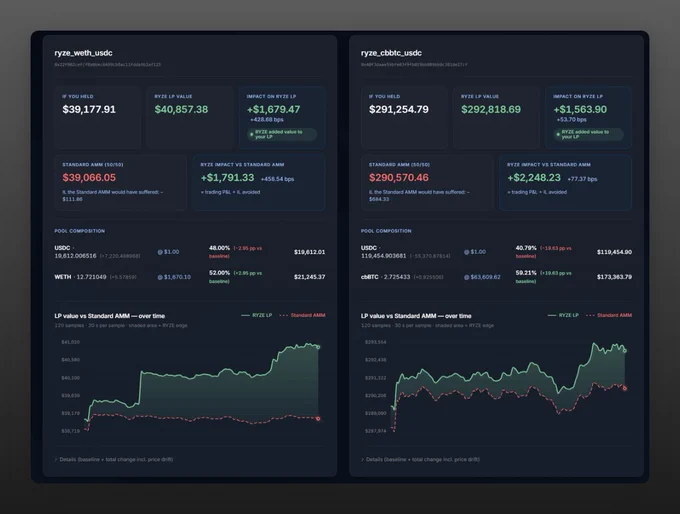The height and width of the screenshot is (514, 680).
Task: Click the +53.70 bps figure
Action: coord(572,120)
